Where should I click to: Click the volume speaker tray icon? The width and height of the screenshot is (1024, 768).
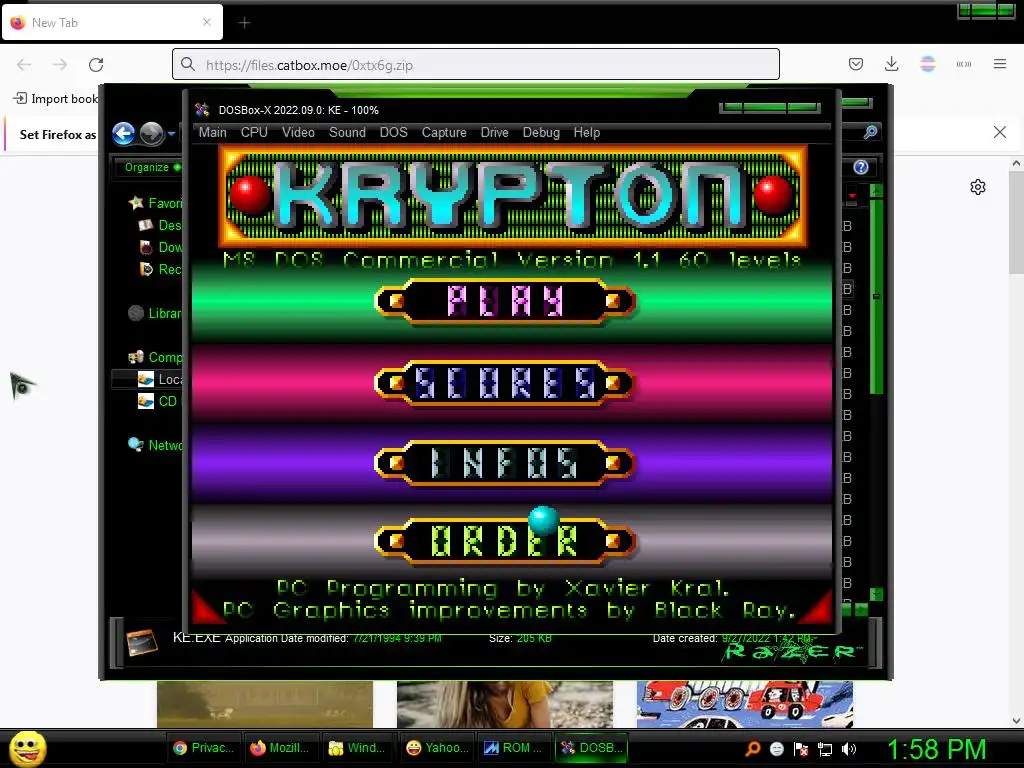coord(849,748)
